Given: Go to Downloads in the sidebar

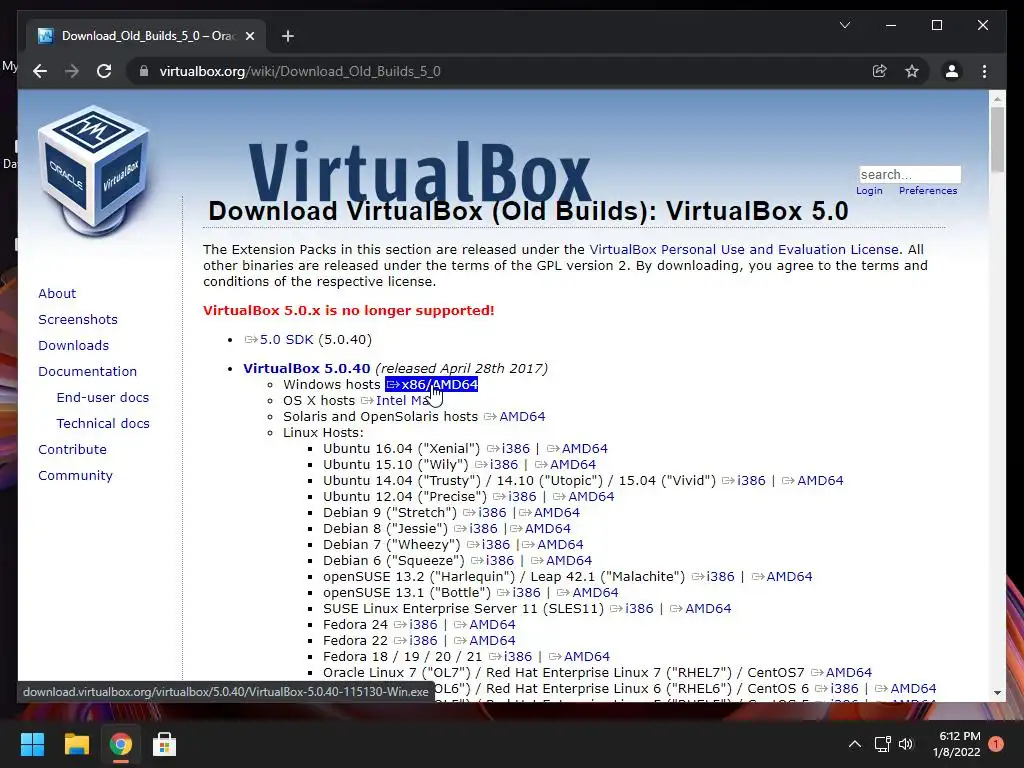Looking at the screenshot, I should pos(73,345).
